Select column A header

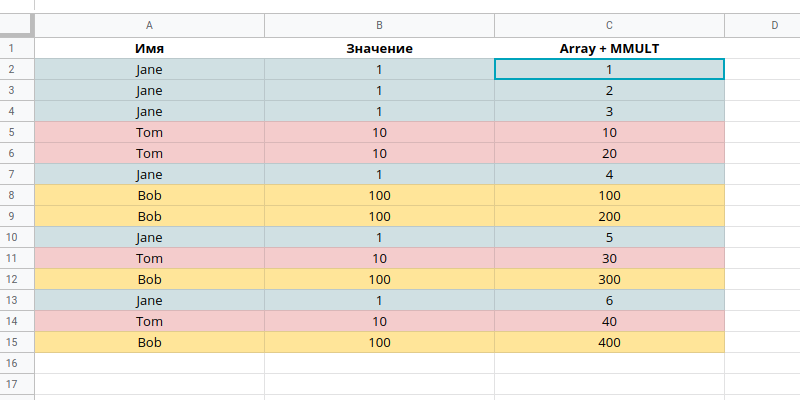coord(149,25)
